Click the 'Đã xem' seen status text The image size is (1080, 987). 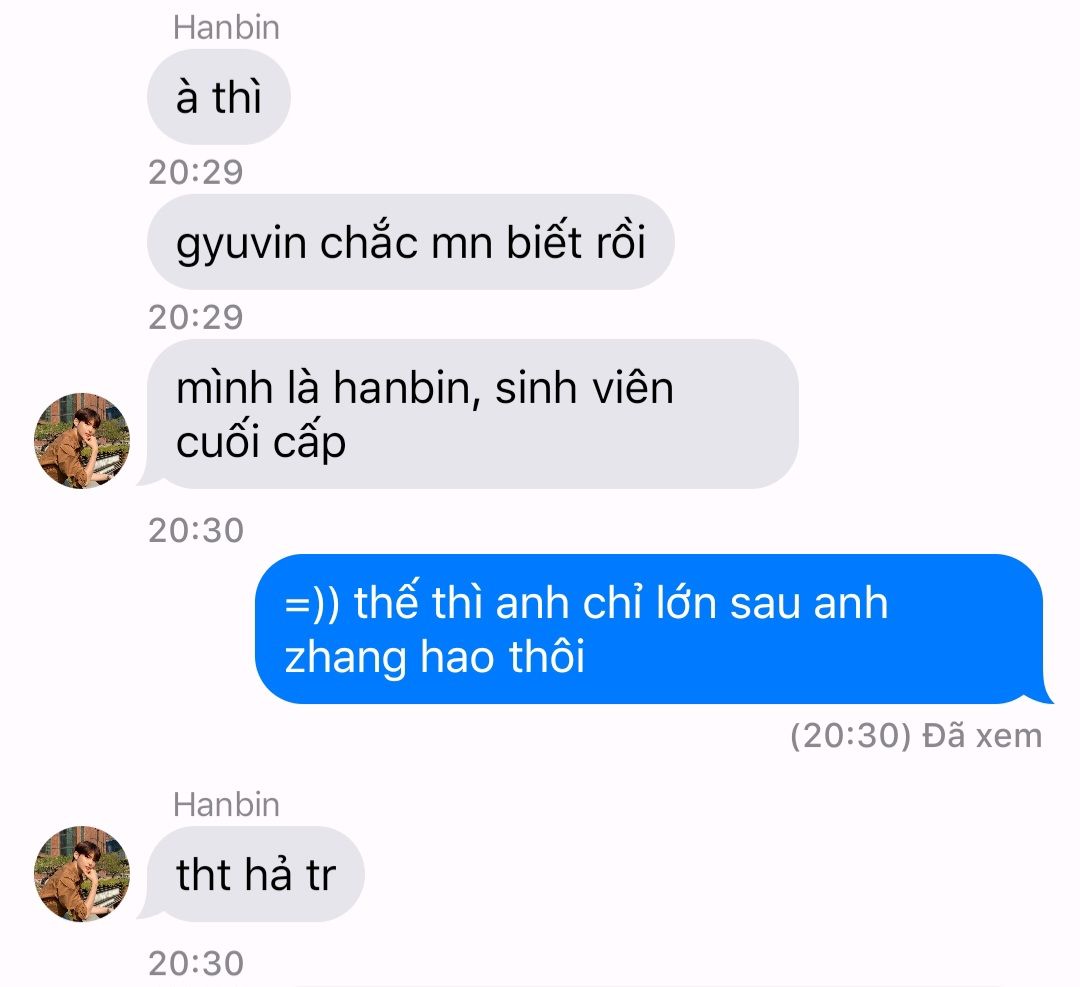(x=982, y=736)
